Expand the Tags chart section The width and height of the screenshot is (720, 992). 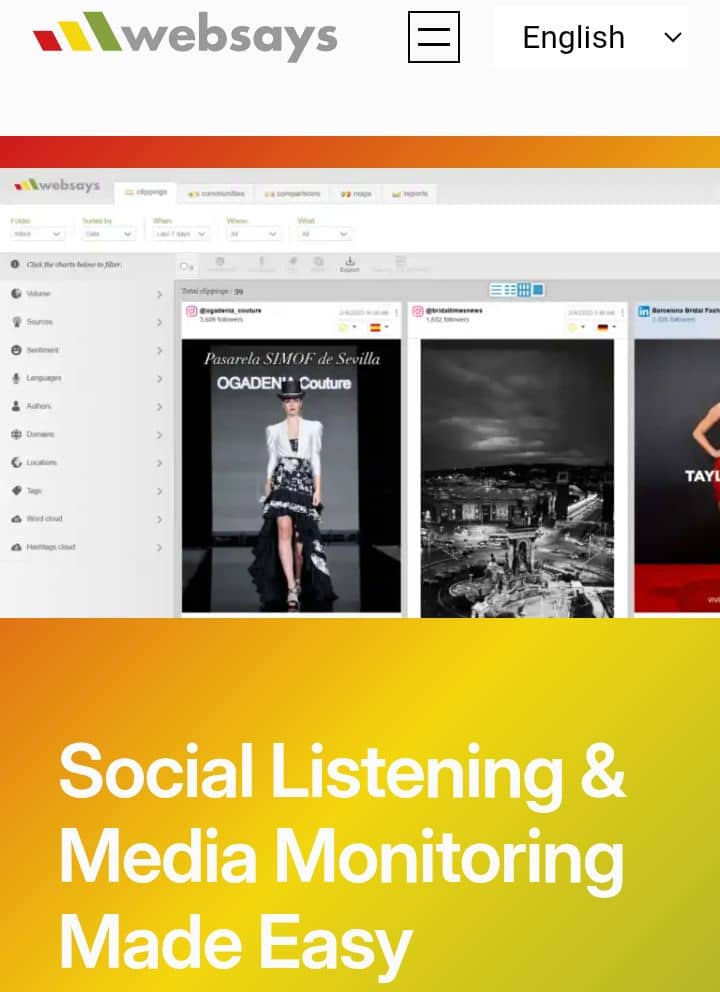tap(159, 491)
